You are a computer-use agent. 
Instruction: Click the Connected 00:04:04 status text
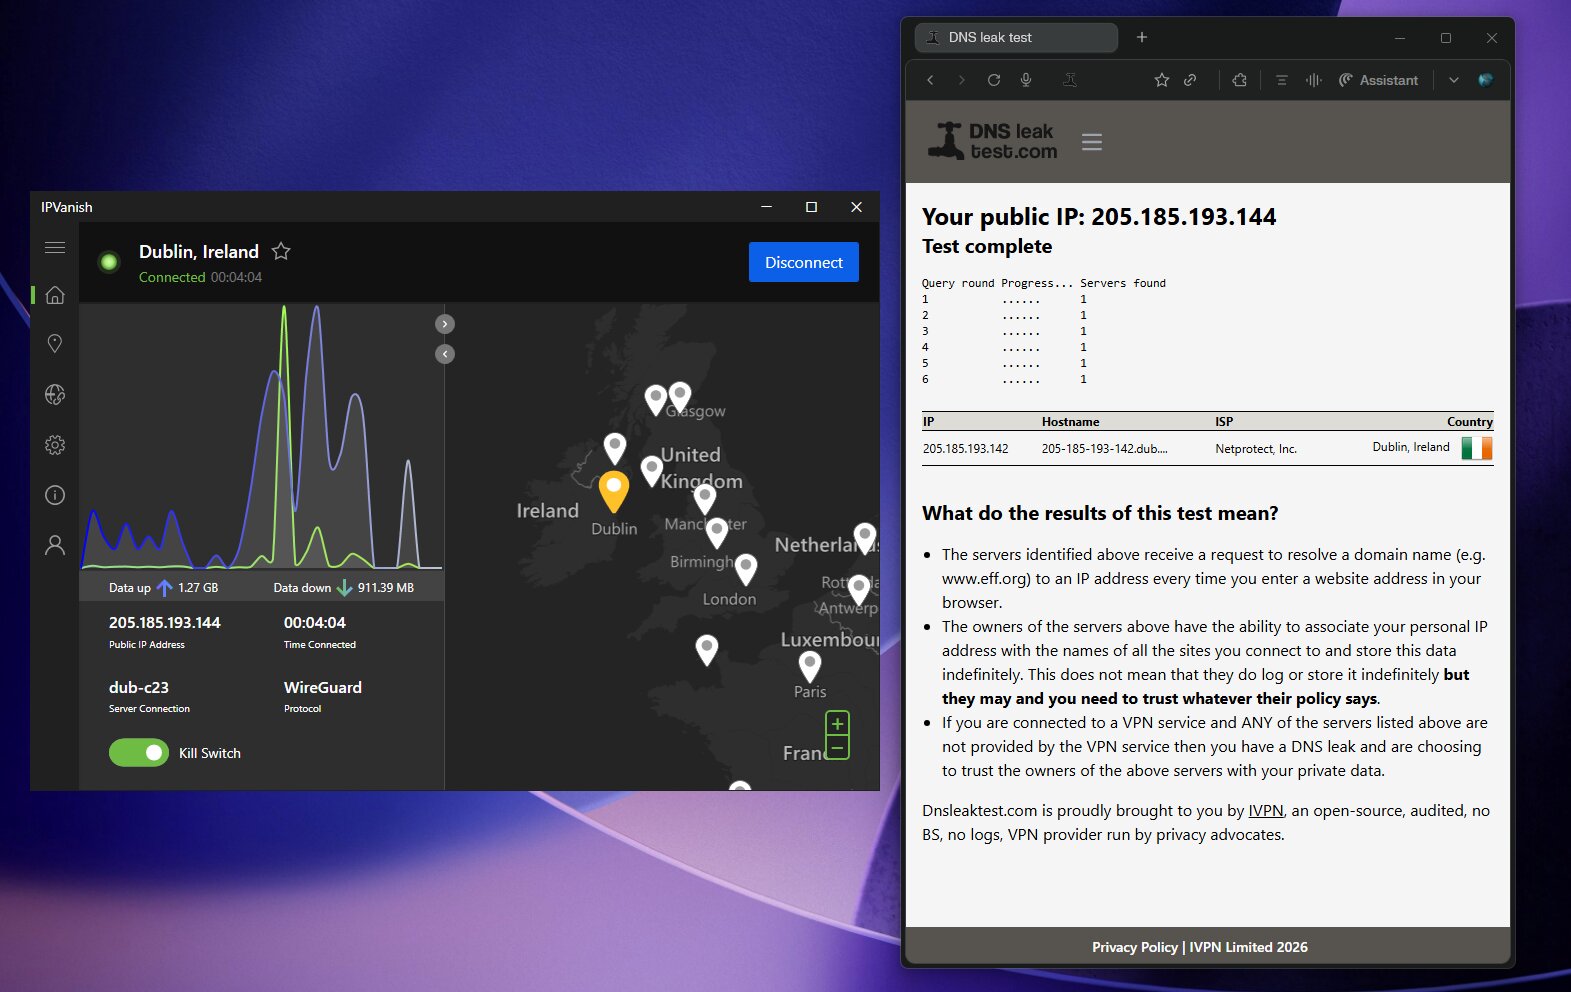[x=200, y=277]
